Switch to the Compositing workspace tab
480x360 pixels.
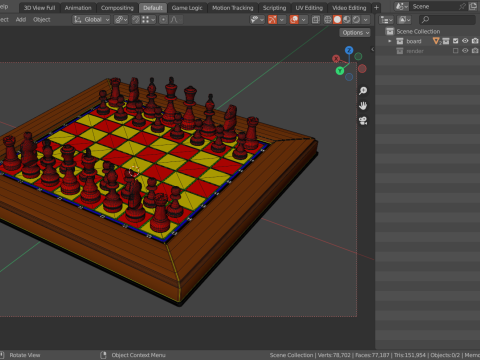click(x=117, y=8)
